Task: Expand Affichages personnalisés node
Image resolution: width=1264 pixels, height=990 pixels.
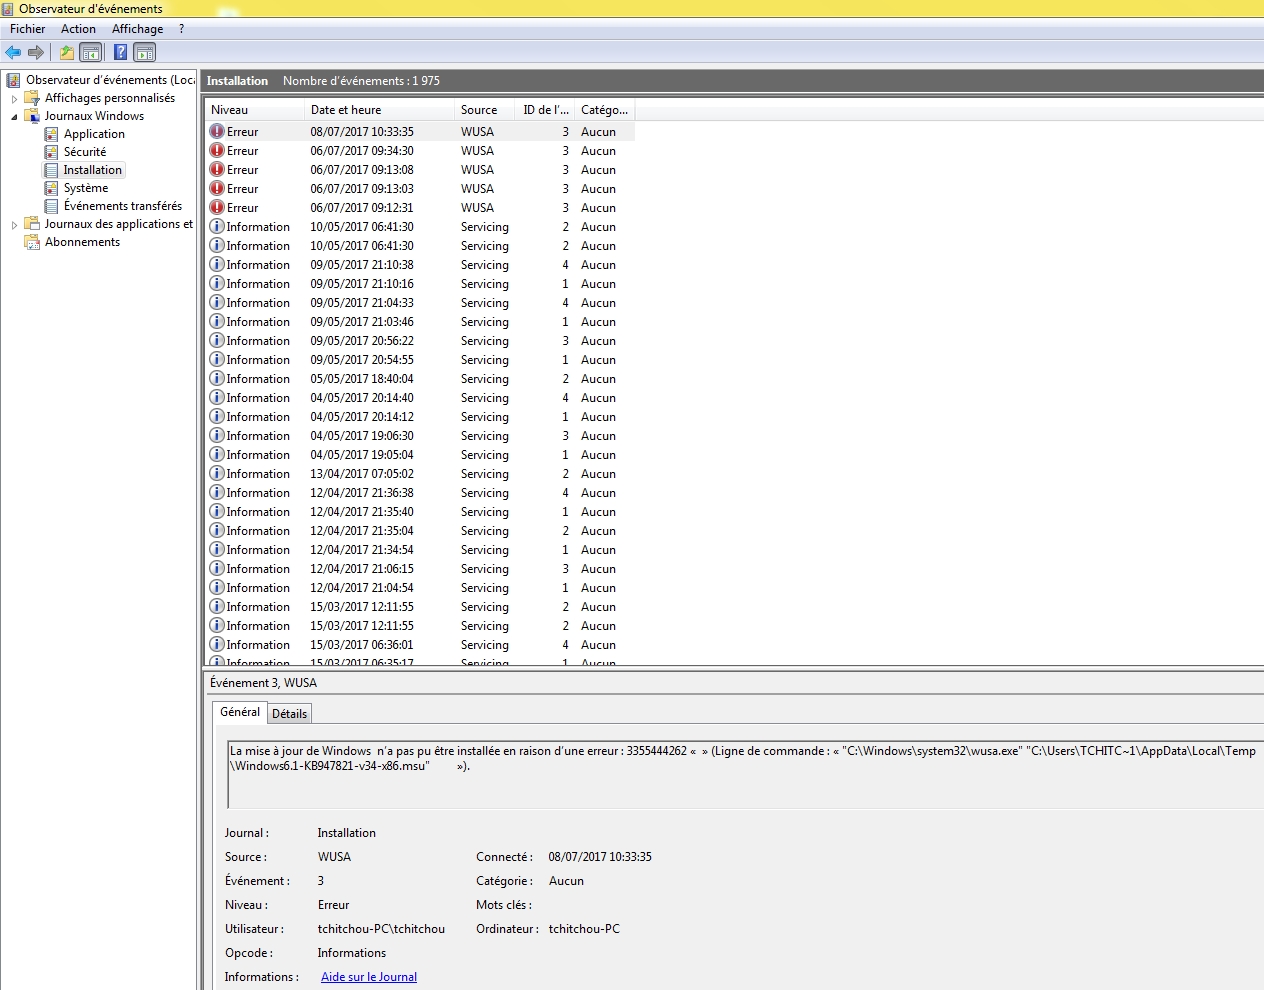Action: click(14, 99)
